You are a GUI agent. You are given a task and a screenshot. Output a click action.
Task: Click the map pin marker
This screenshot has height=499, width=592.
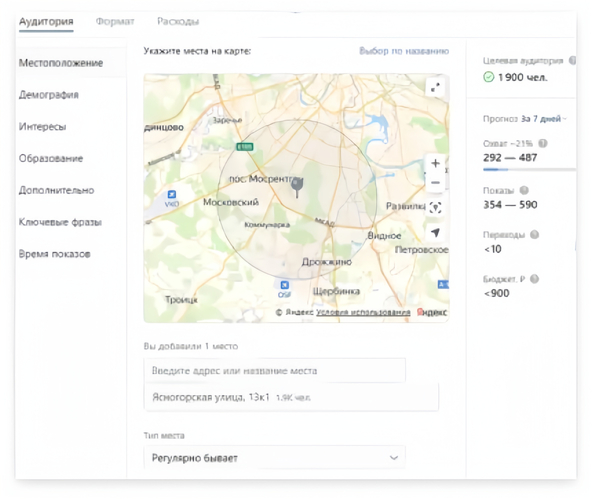click(x=297, y=186)
